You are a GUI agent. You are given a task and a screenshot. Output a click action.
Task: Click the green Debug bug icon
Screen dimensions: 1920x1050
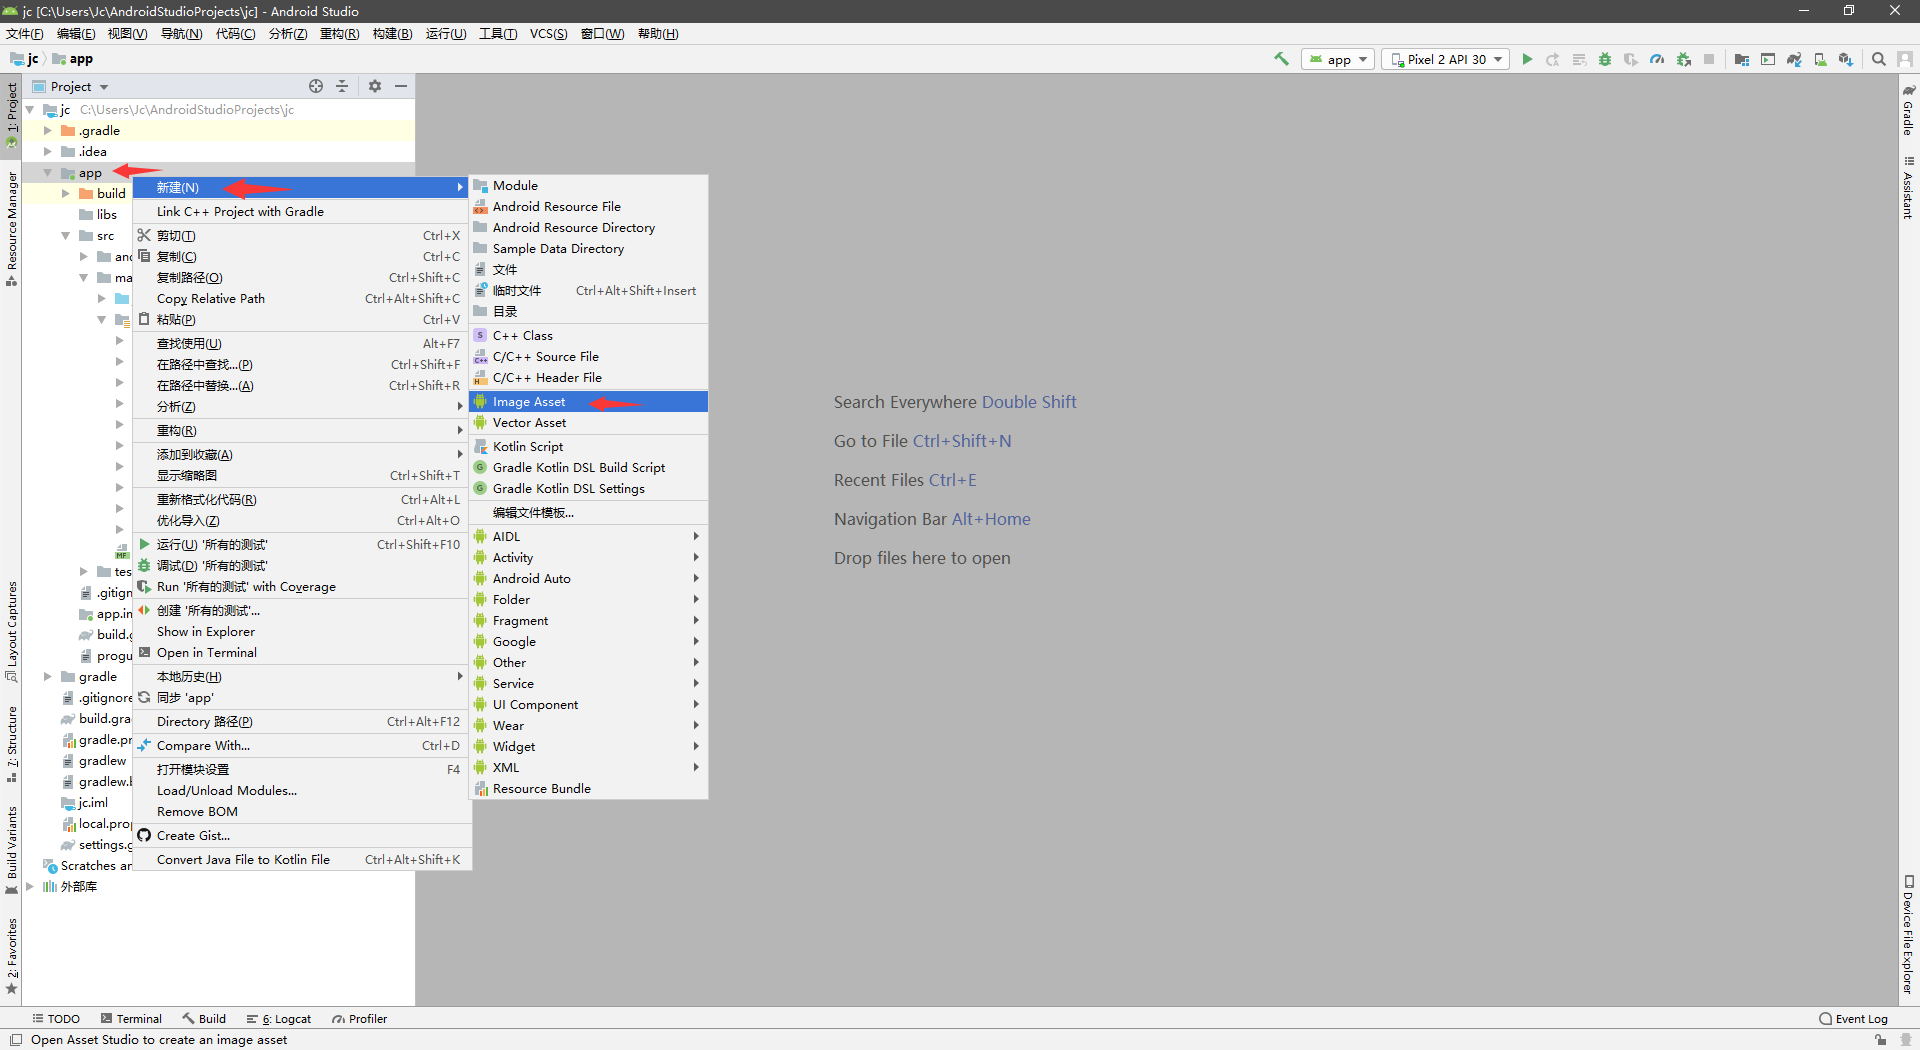[1605, 59]
